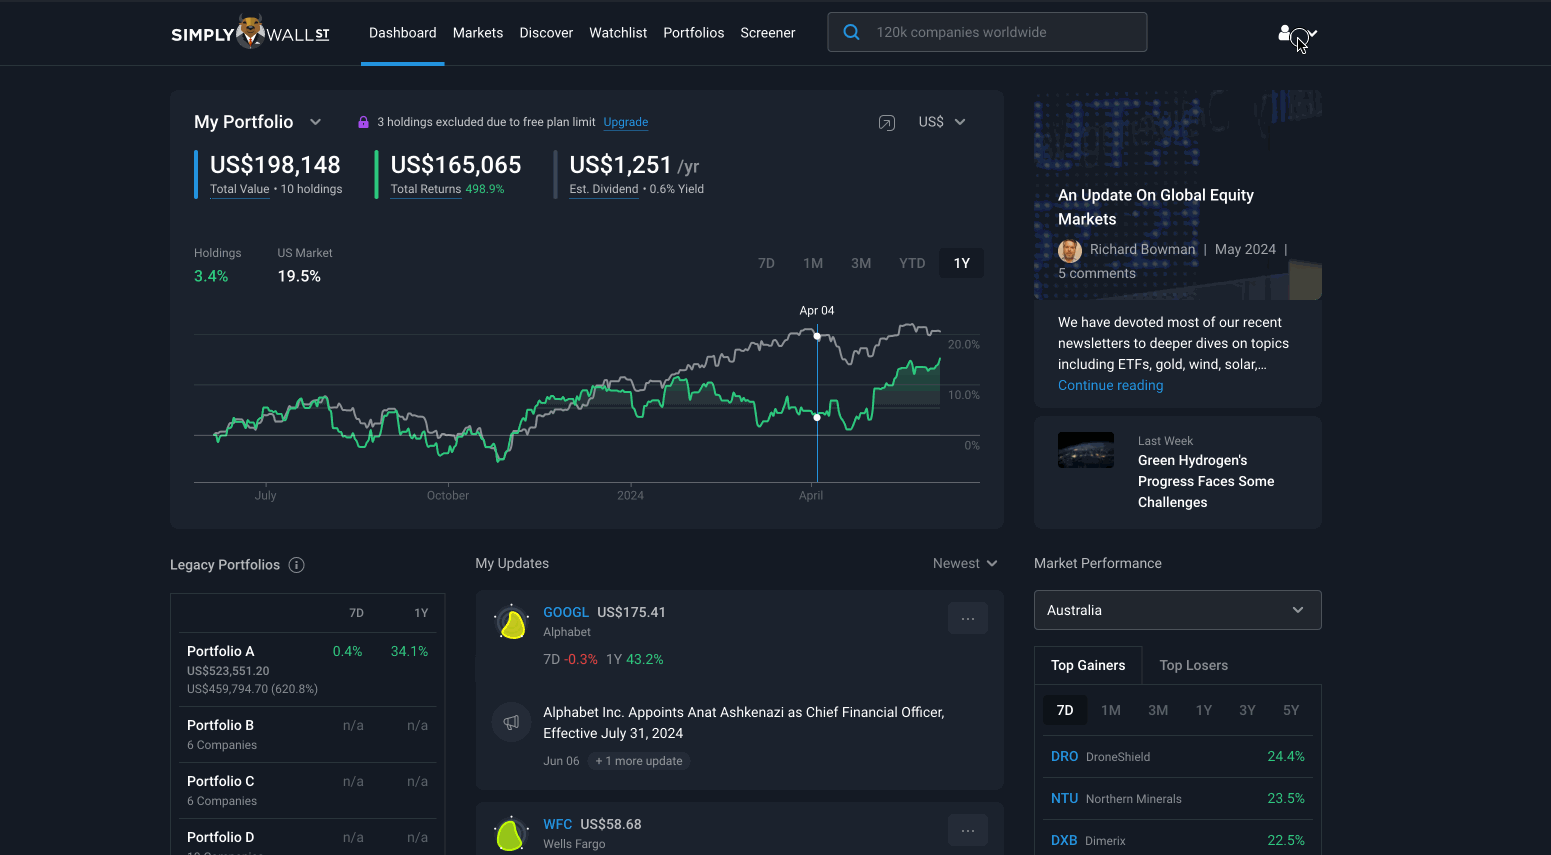Open the Portfolios page
Screen dimensions: 1551x855
coord(693,33)
